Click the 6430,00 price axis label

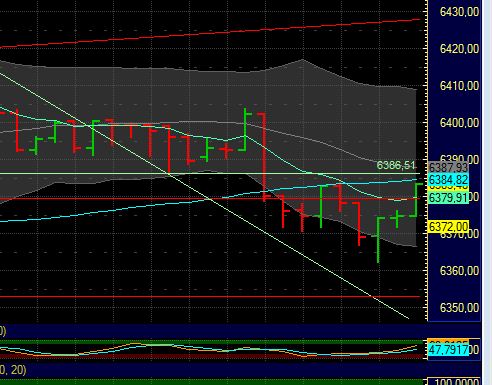click(459, 12)
